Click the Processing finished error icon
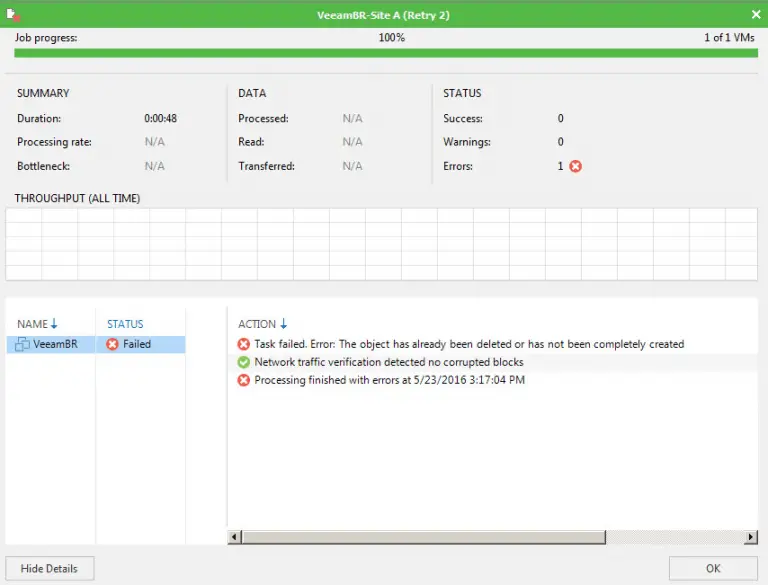This screenshot has height=585, width=768. [x=244, y=380]
